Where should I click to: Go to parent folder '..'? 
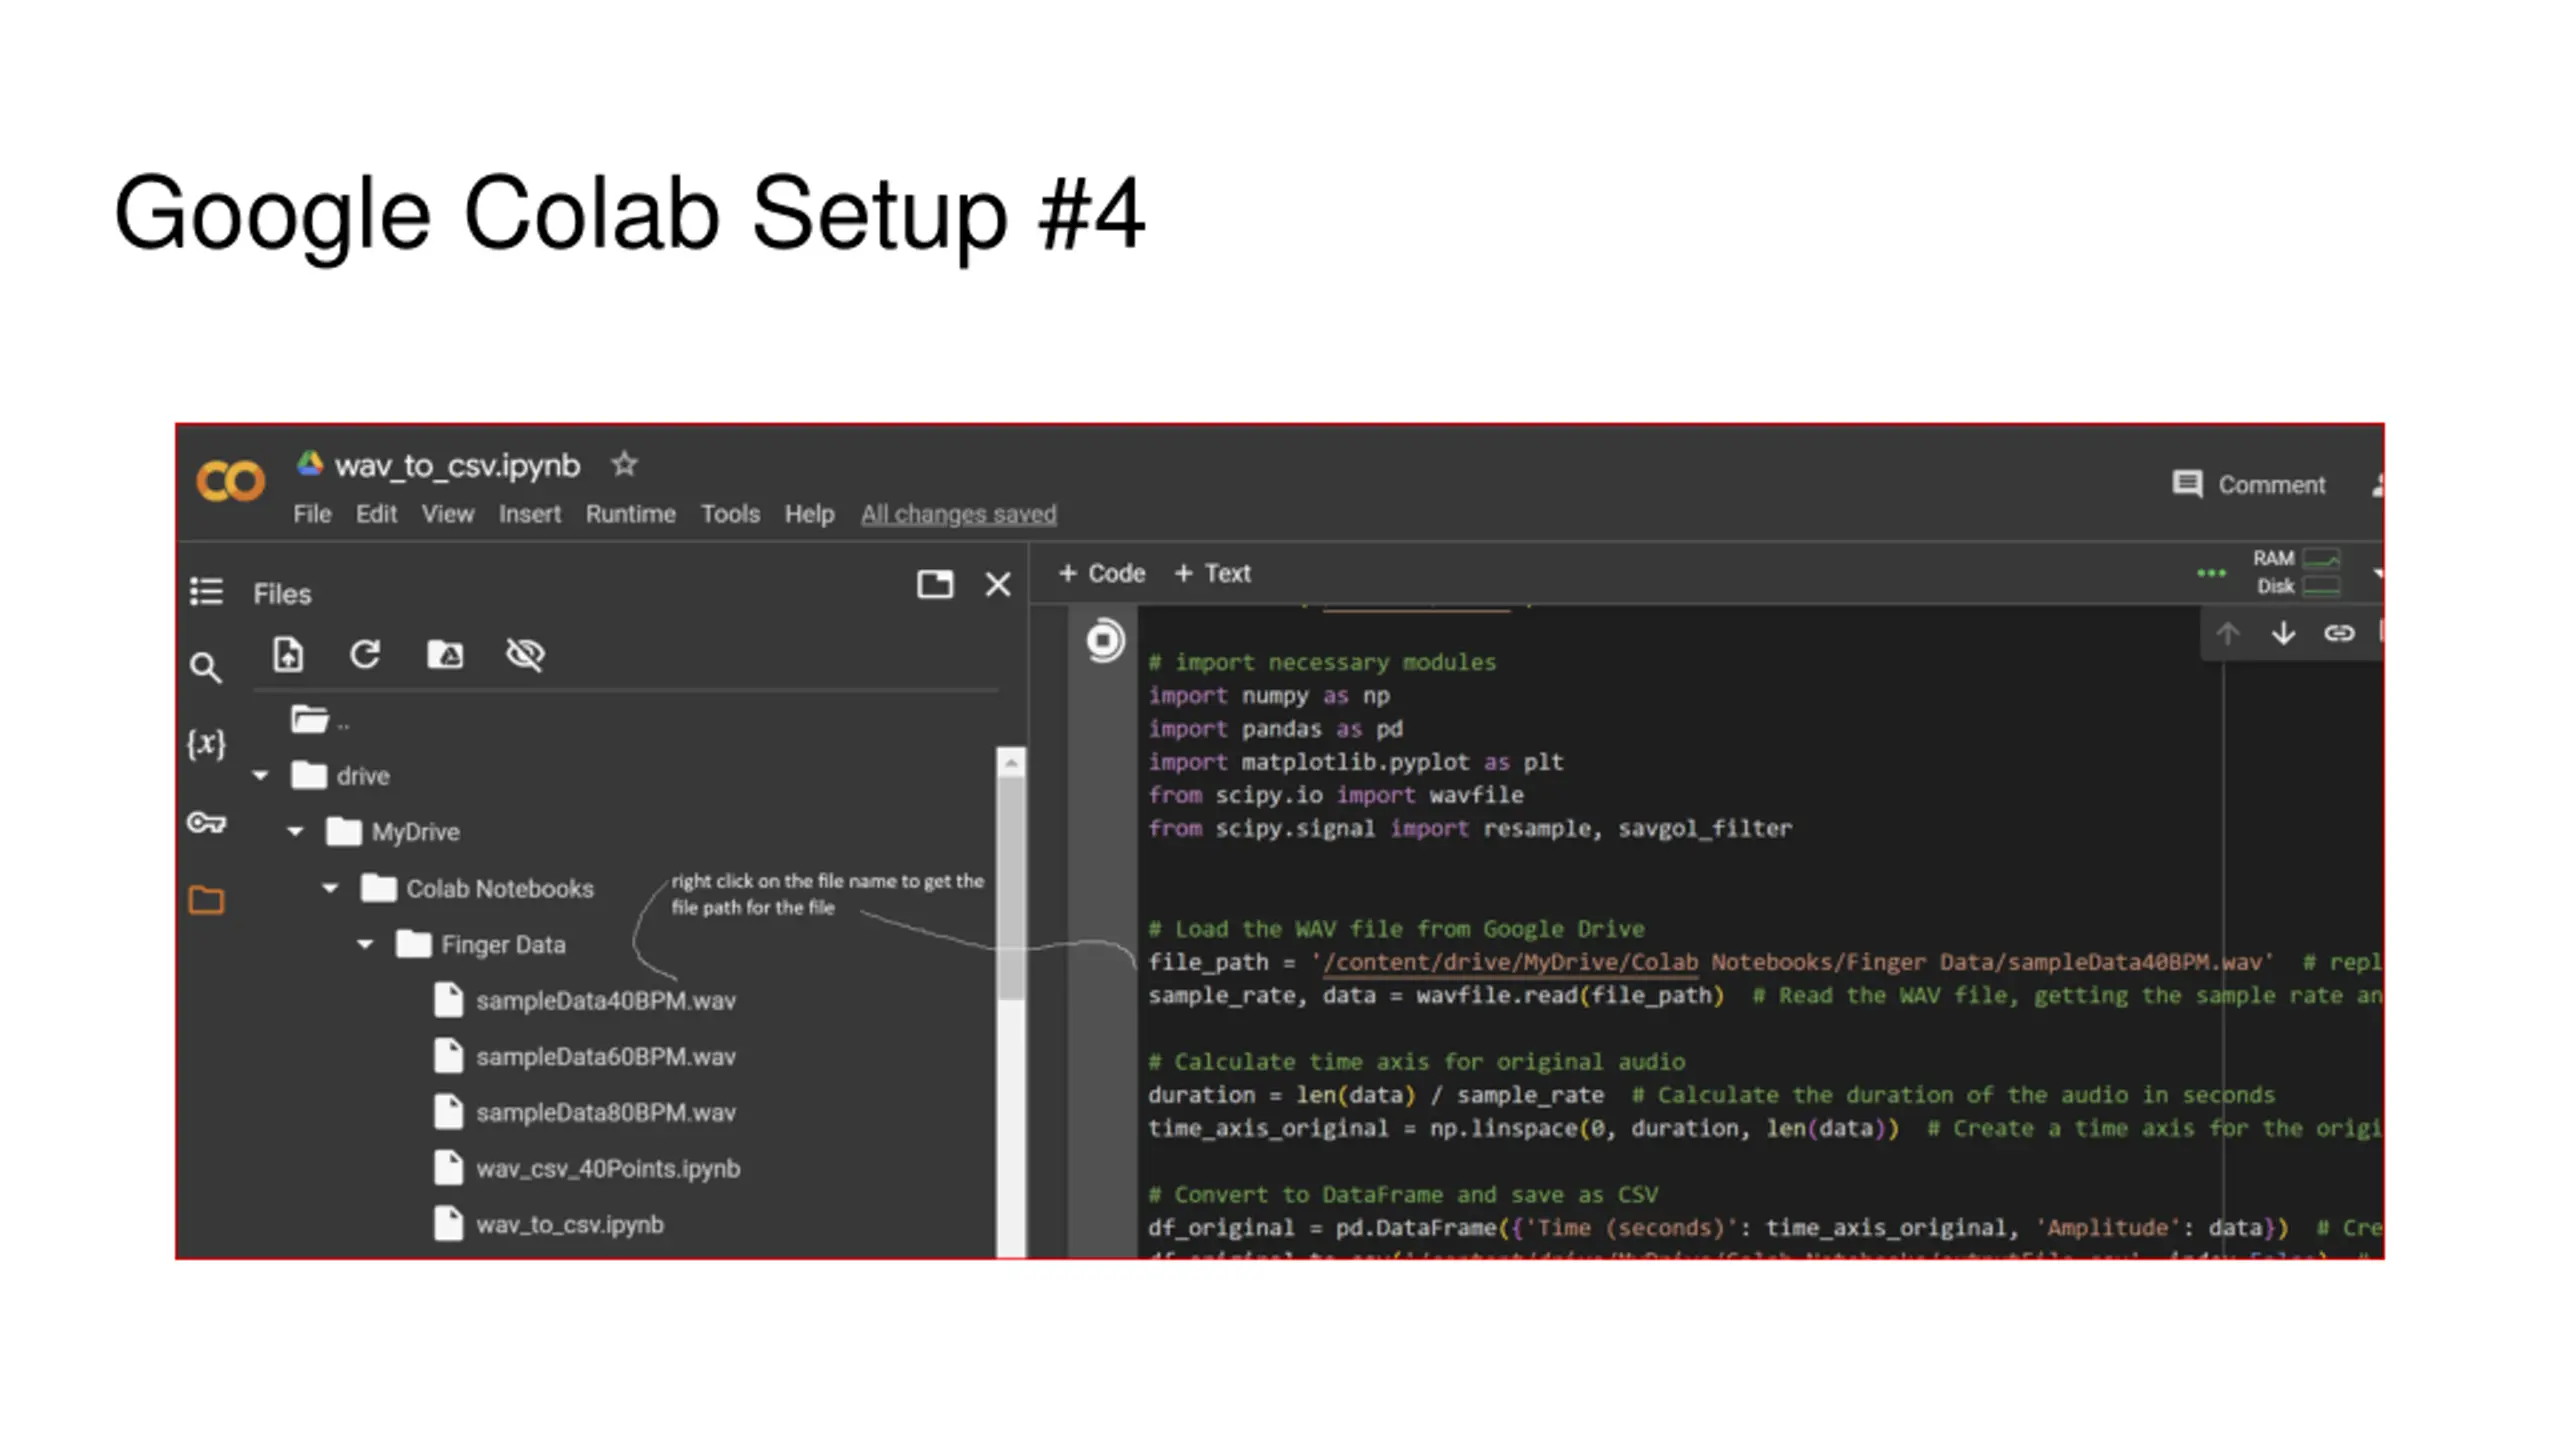[320, 720]
